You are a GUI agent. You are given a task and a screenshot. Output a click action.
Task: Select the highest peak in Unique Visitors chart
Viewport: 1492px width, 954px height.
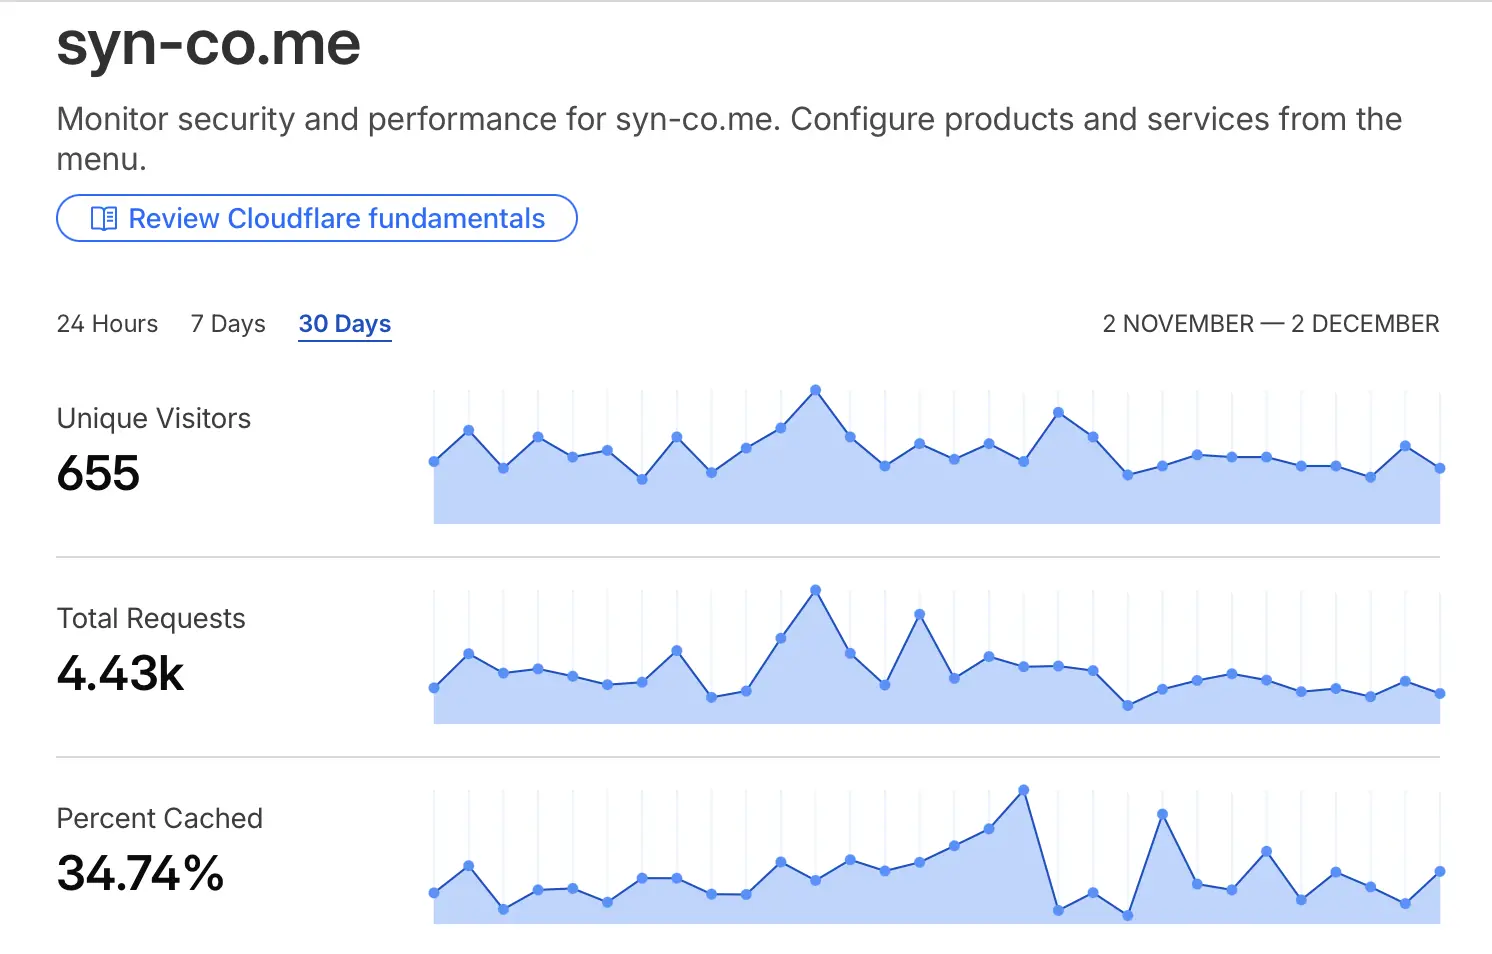(x=816, y=390)
